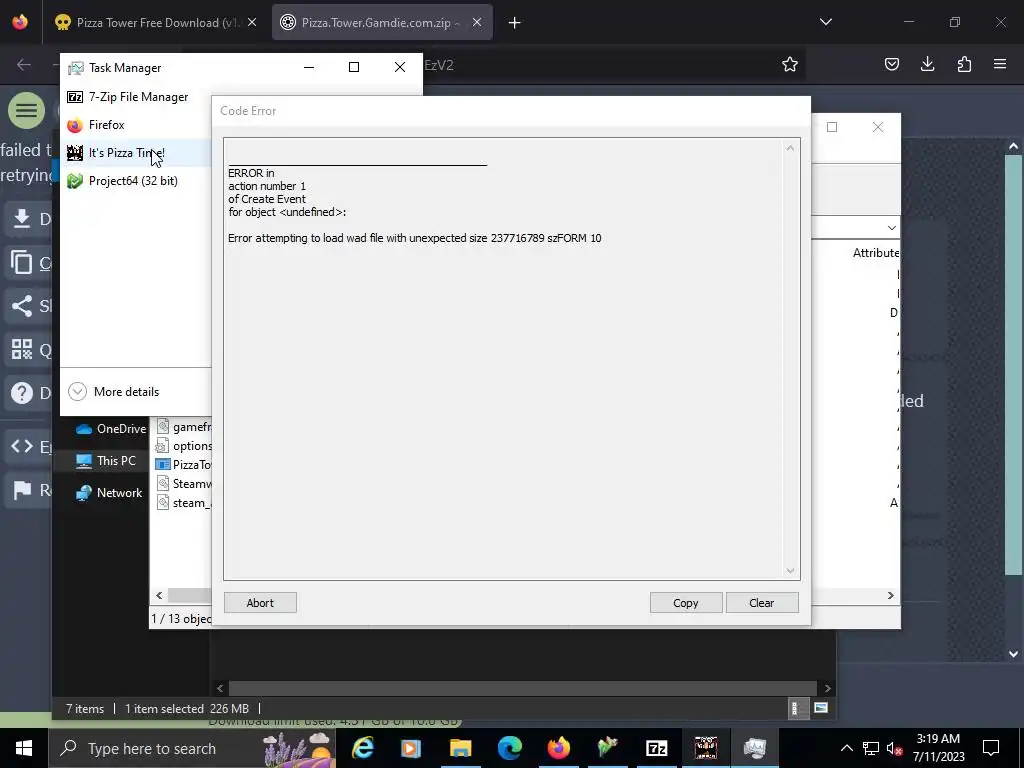Click the website embed code icon
Image resolution: width=1024 pixels, height=768 pixels.
[x=22, y=446]
